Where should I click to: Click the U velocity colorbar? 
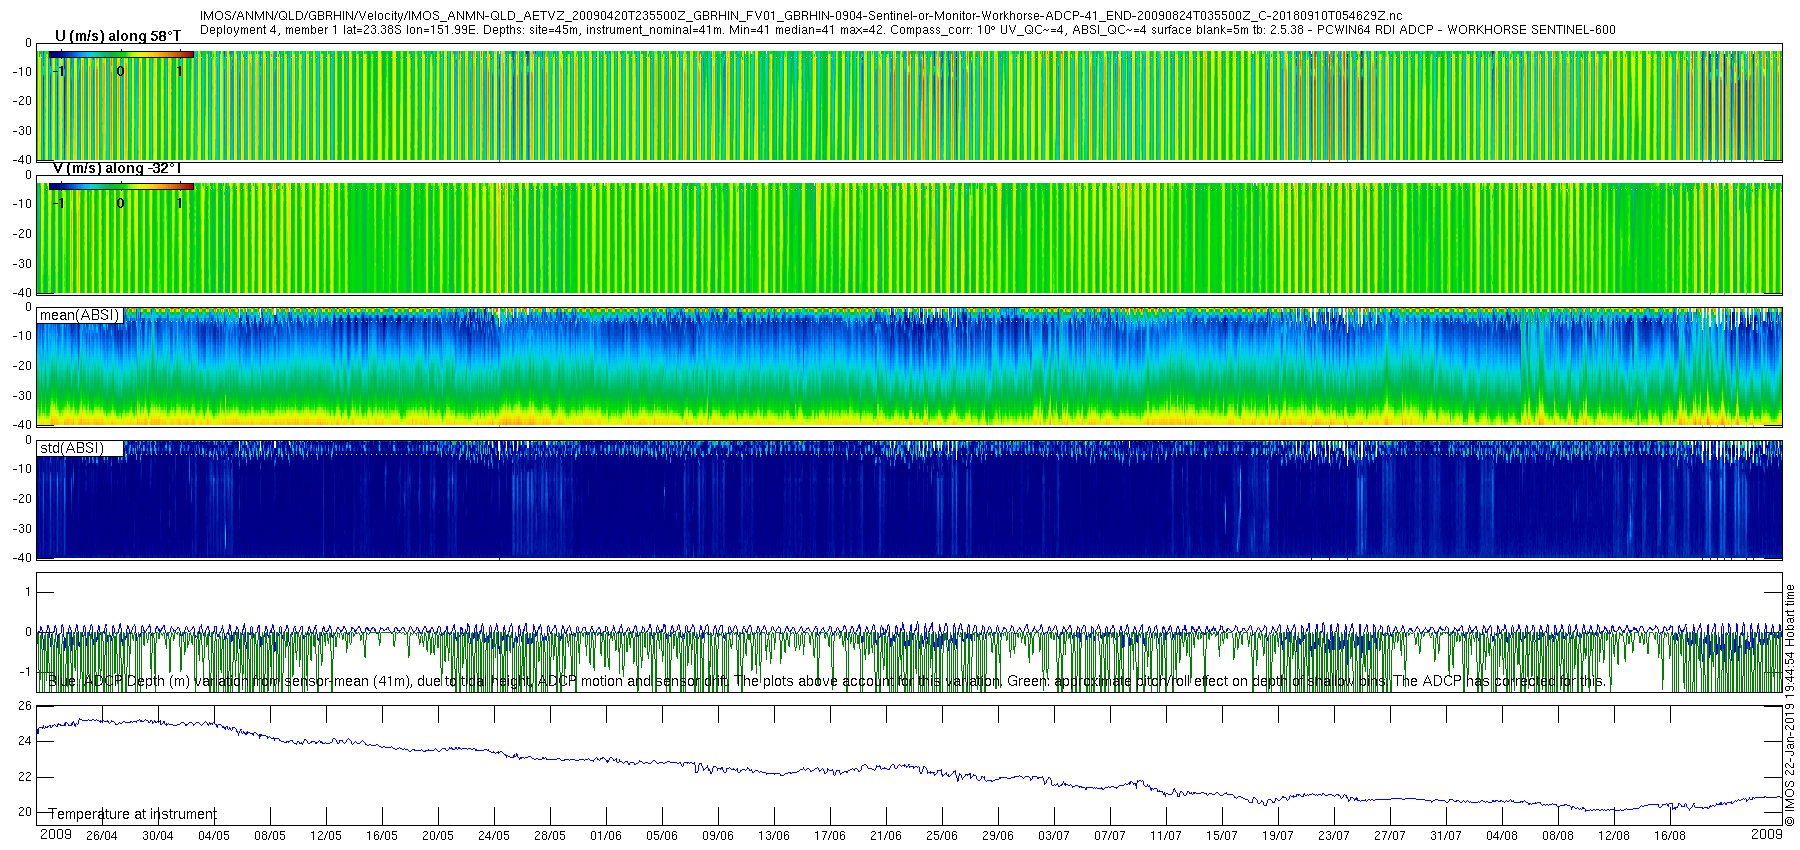coord(121,55)
